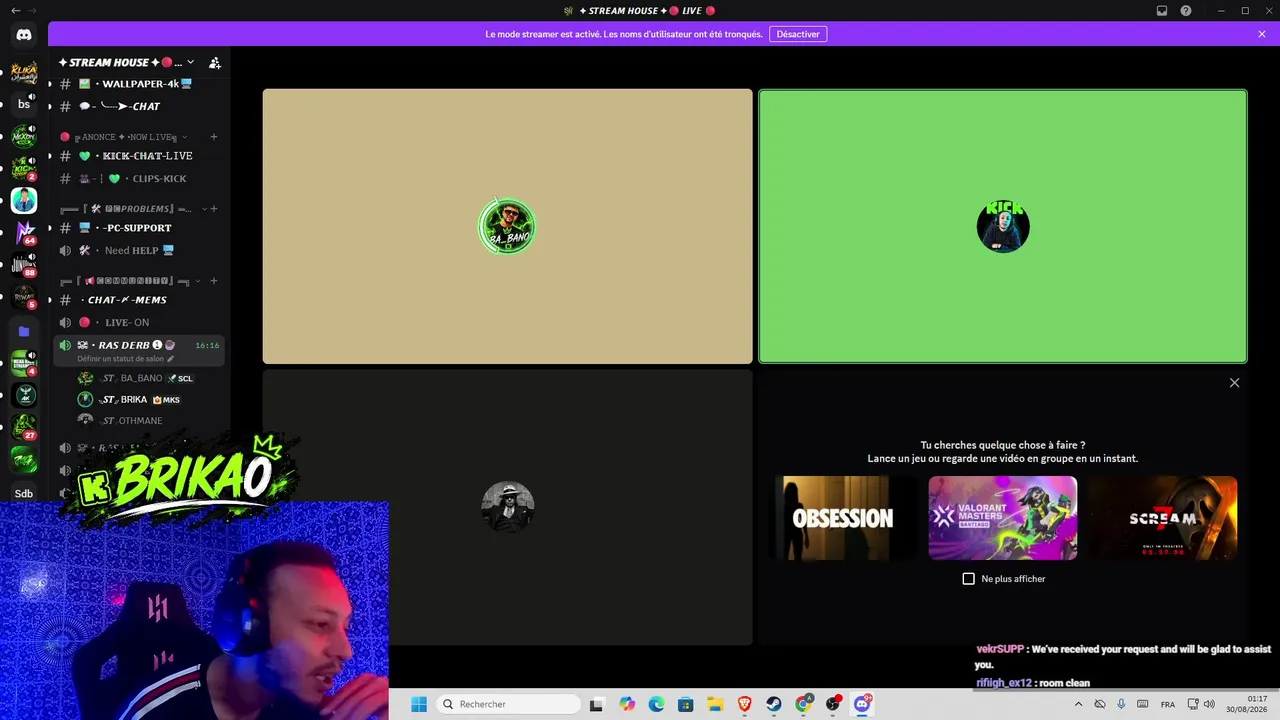
Task: Select user BRIKA in voice channel
Action: tap(148, 400)
